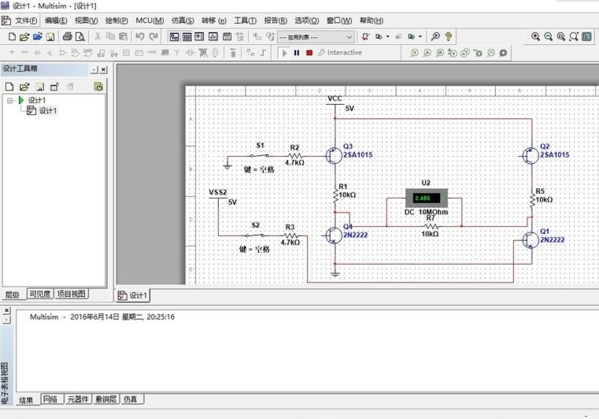Open the 工具 menu
This screenshot has height=419, width=599.
pyautogui.click(x=245, y=21)
